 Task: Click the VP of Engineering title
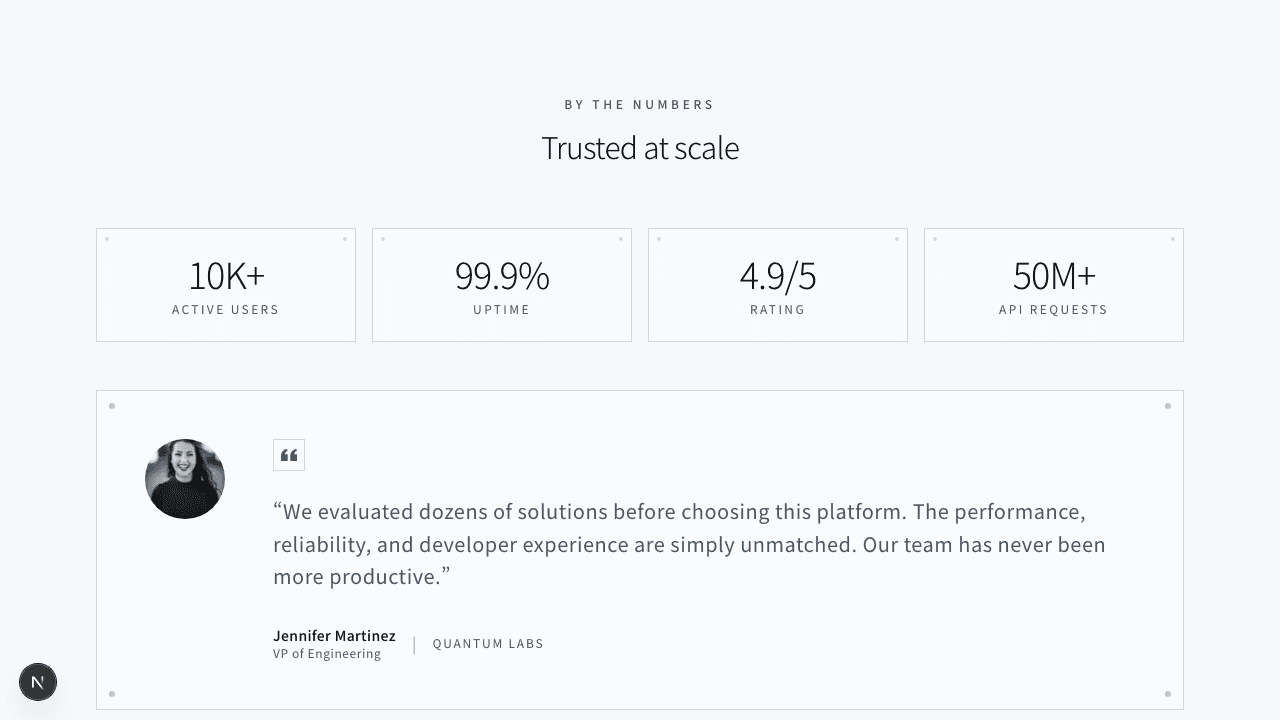(x=327, y=654)
